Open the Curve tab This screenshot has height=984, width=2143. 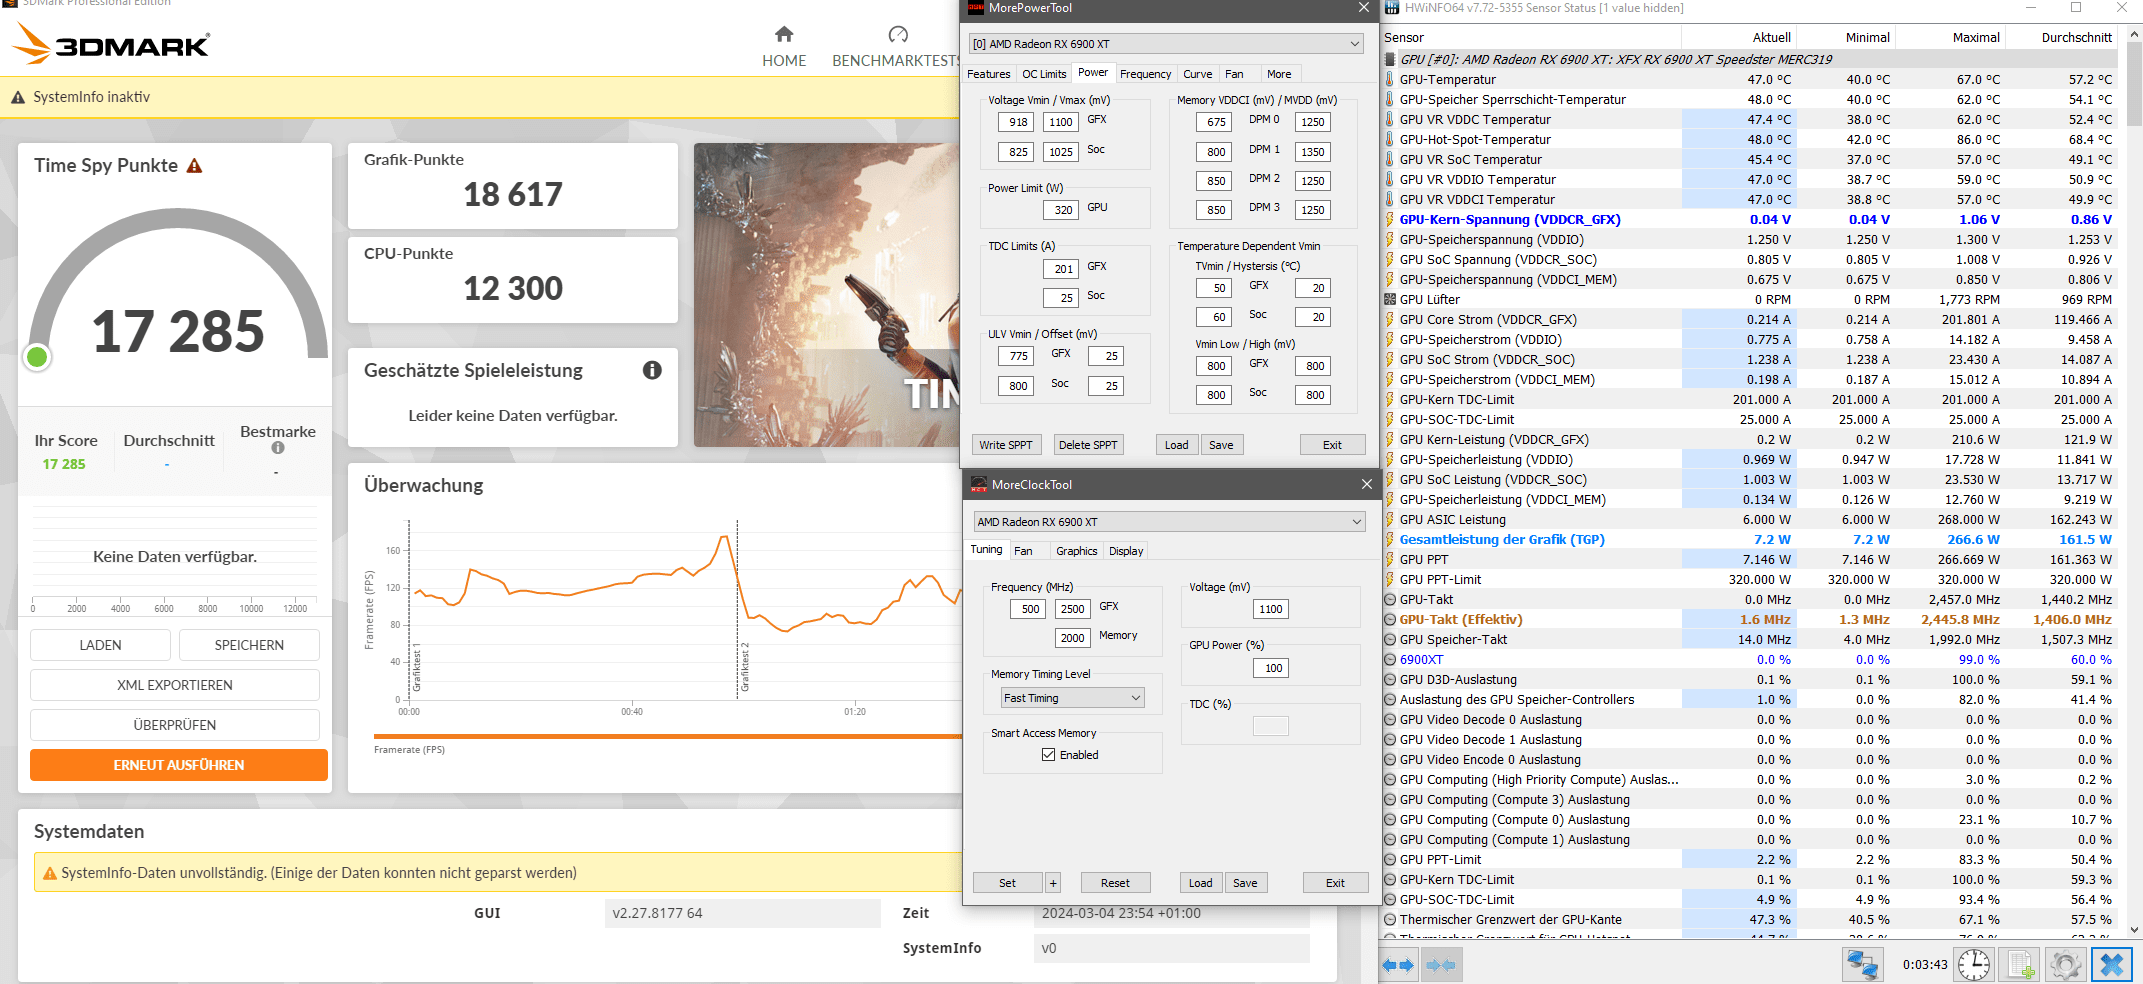[1197, 74]
